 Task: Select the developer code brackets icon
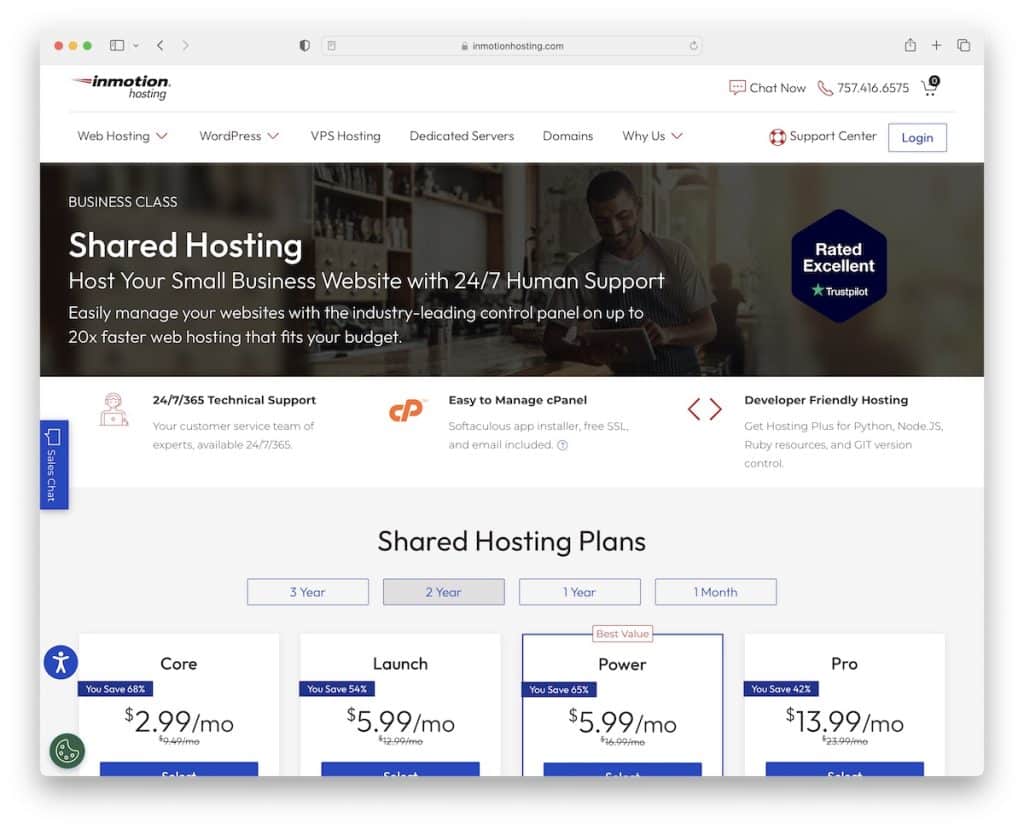705,410
